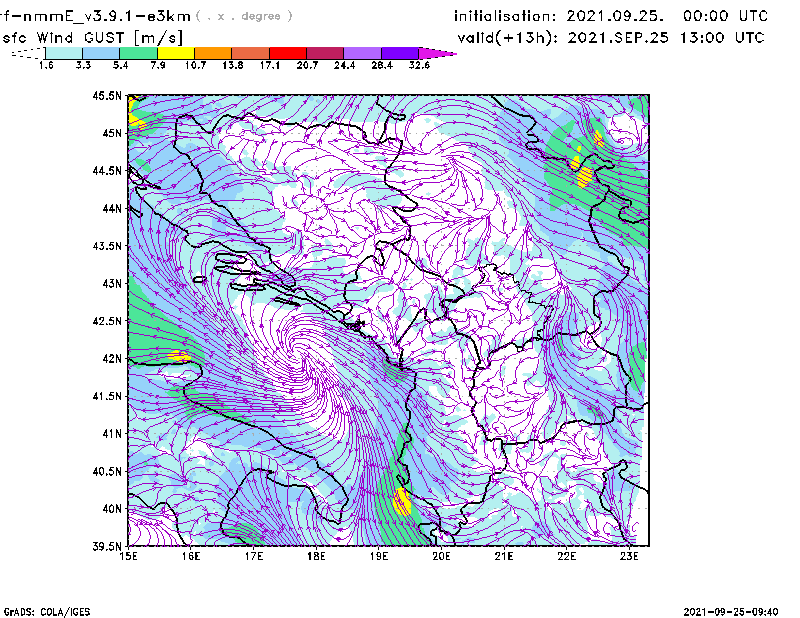The image size is (800, 618).
Task: Click the '19E' longitude axis label
Action: [380, 556]
